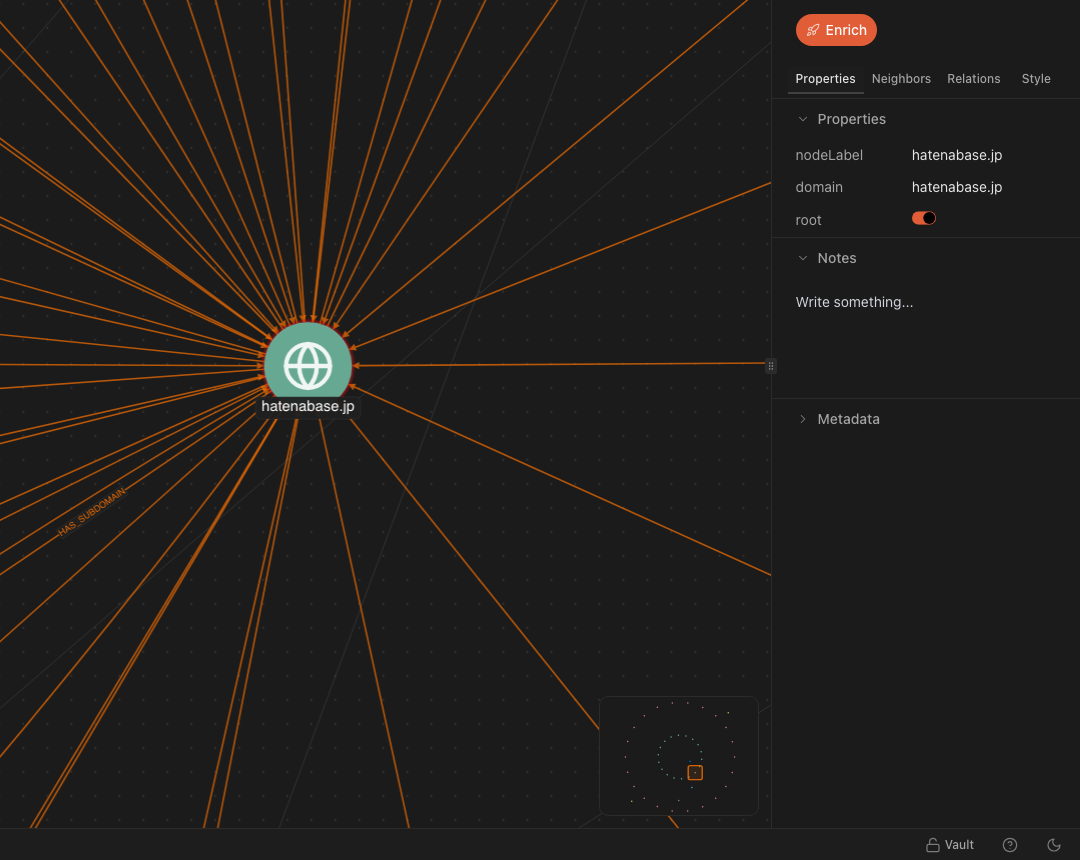1080x860 pixels.
Task: Click the panel resize grip handle
Action: 771,366
